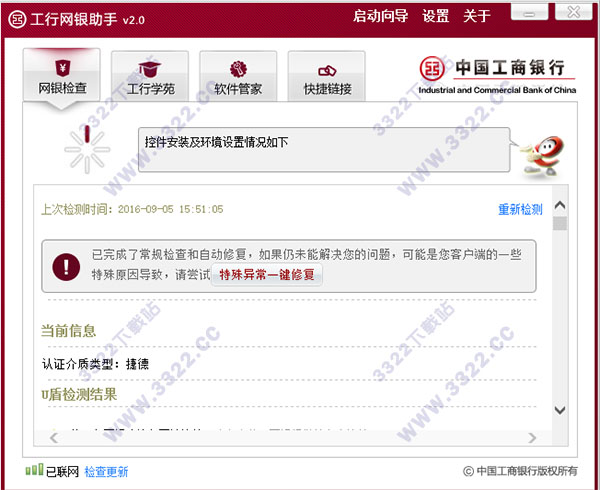Click the red exclamation warning icon
The image size is (600, 490).
66,267
